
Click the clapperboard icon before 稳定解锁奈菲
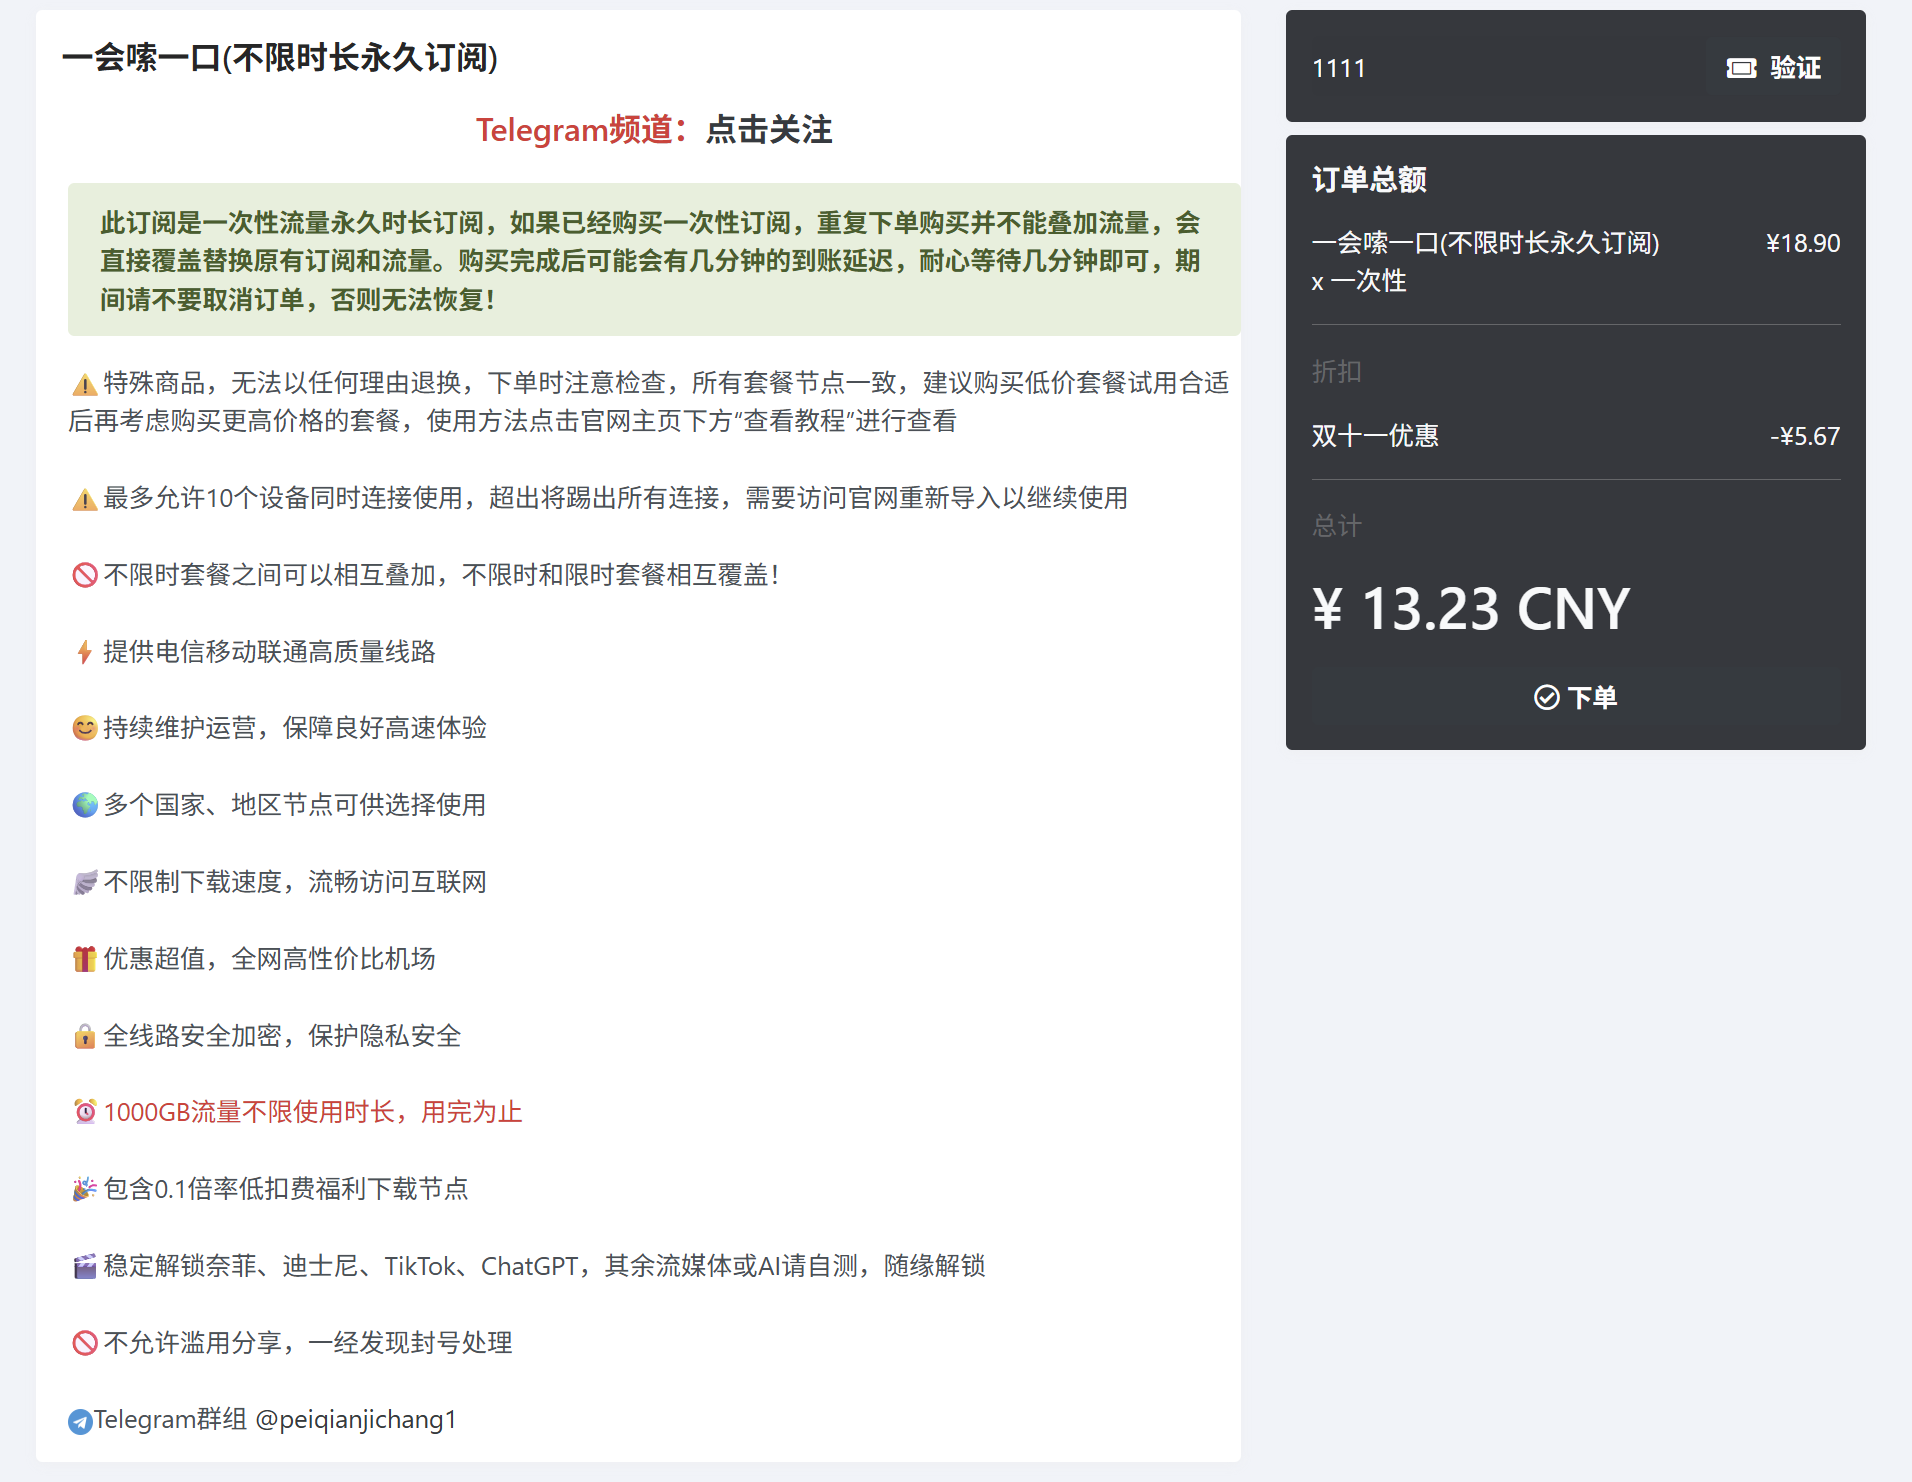(85, 1266)
